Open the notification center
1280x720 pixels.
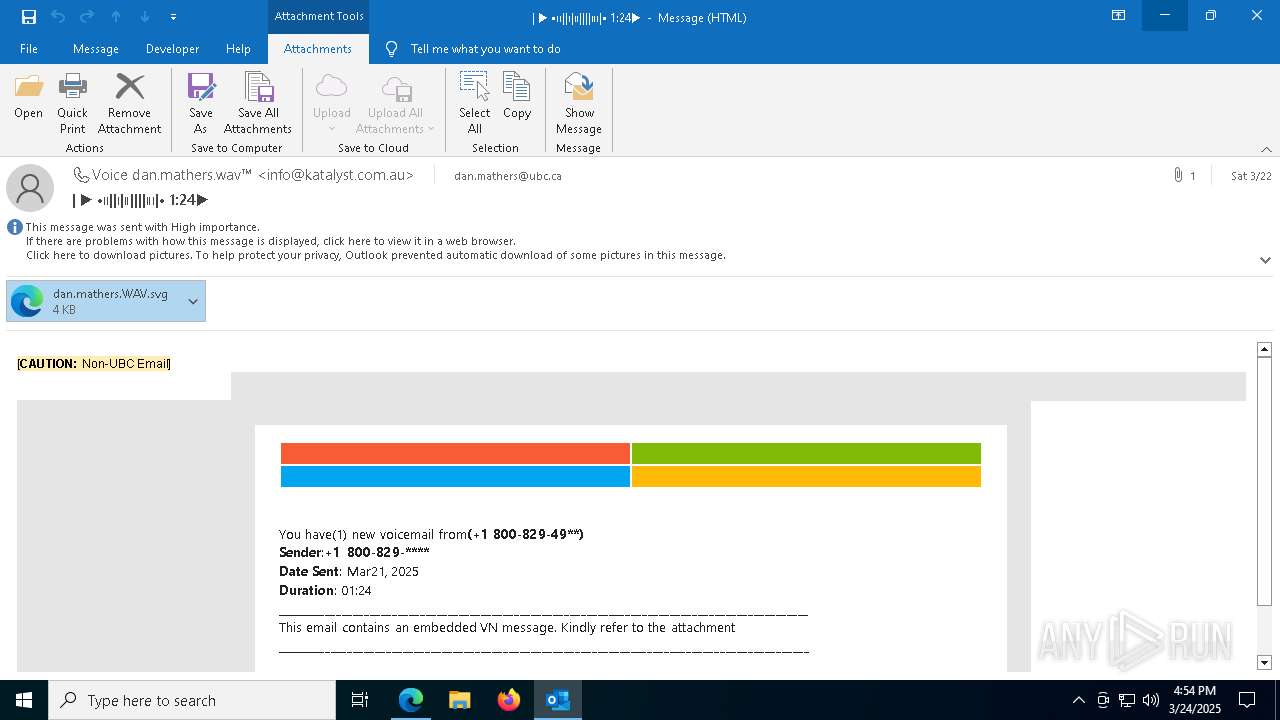coord(1247,700)
